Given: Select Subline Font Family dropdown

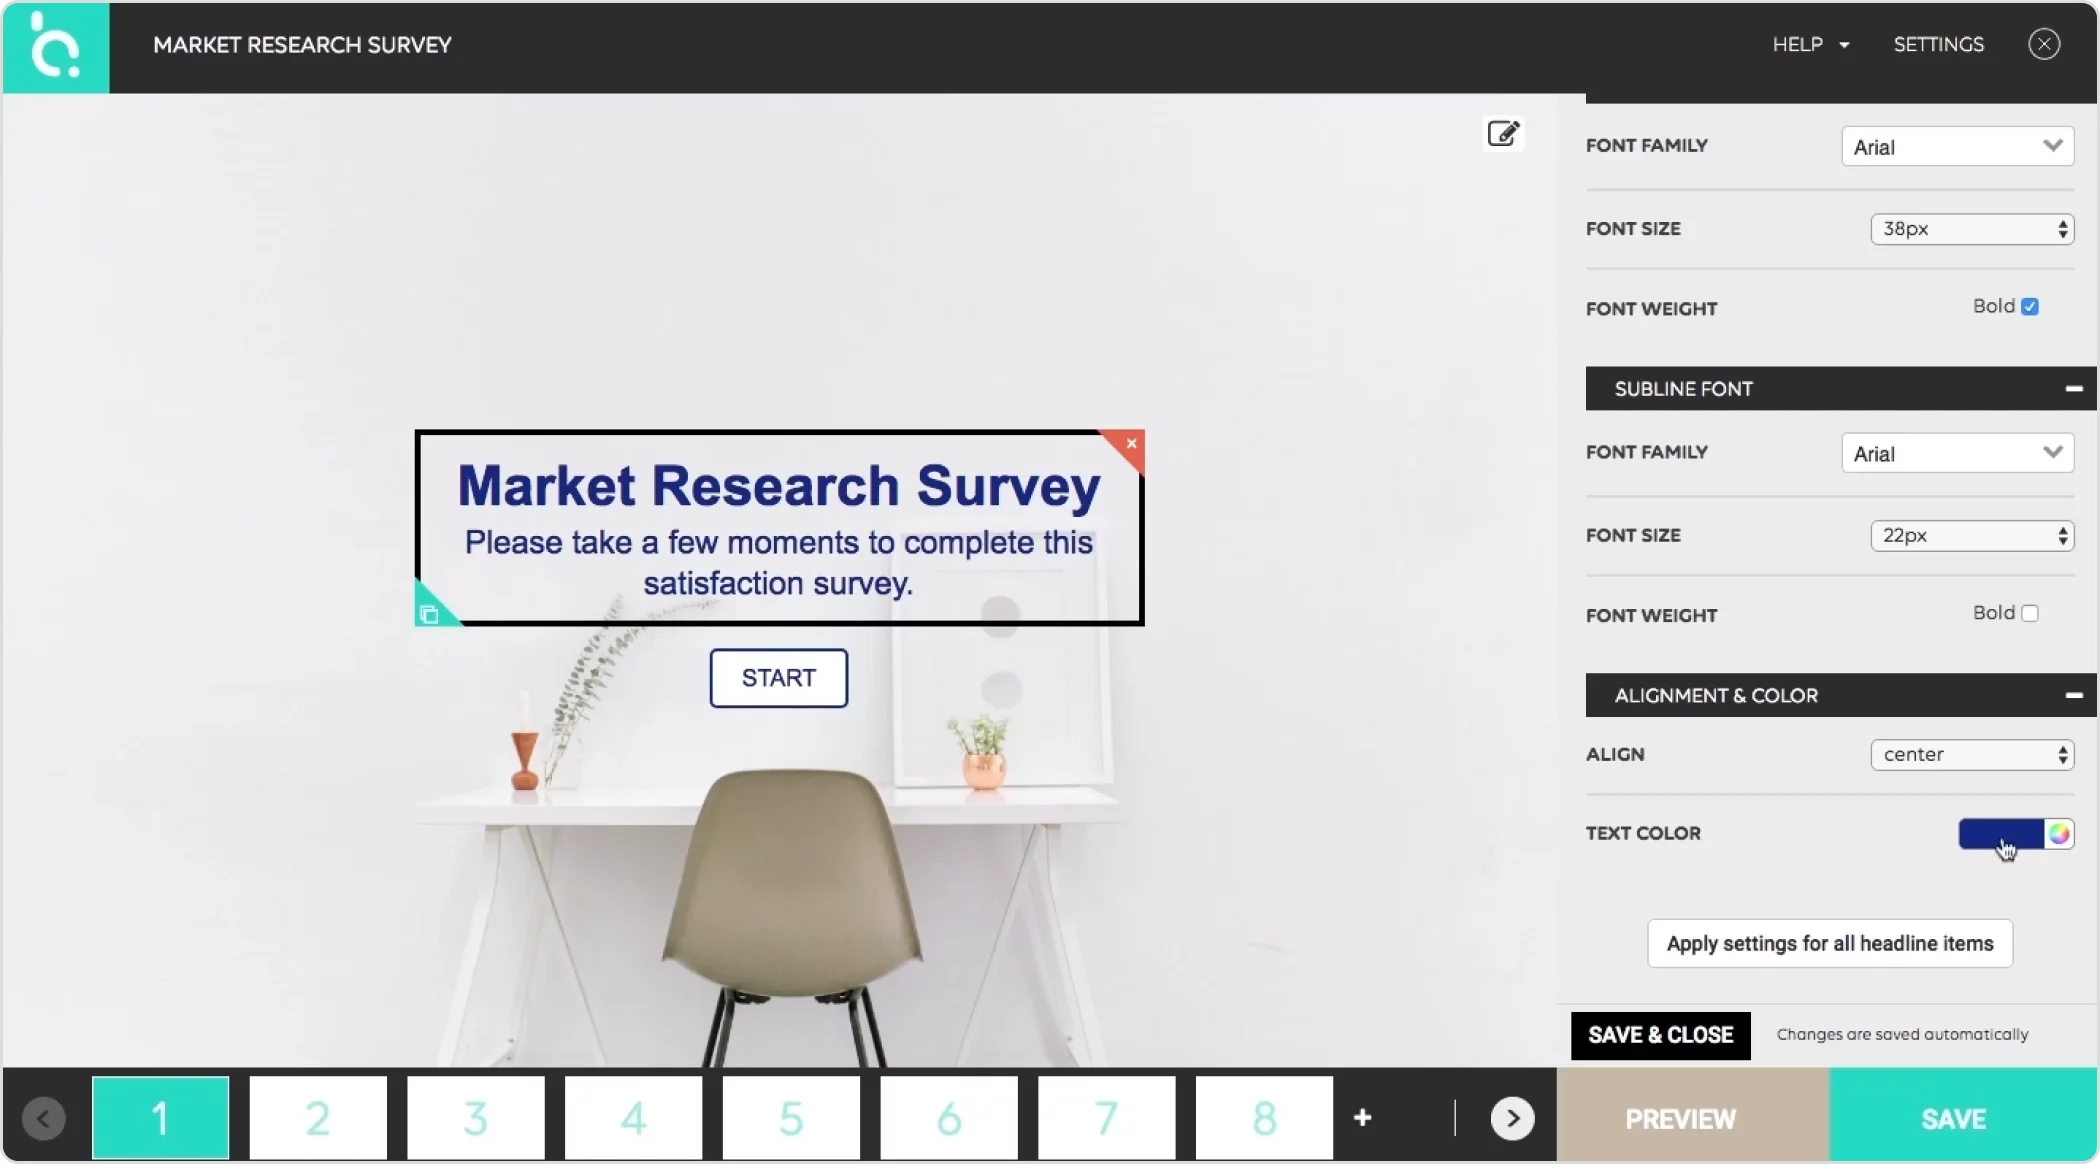Looking at the screenshot, I should click(1957, 453).
